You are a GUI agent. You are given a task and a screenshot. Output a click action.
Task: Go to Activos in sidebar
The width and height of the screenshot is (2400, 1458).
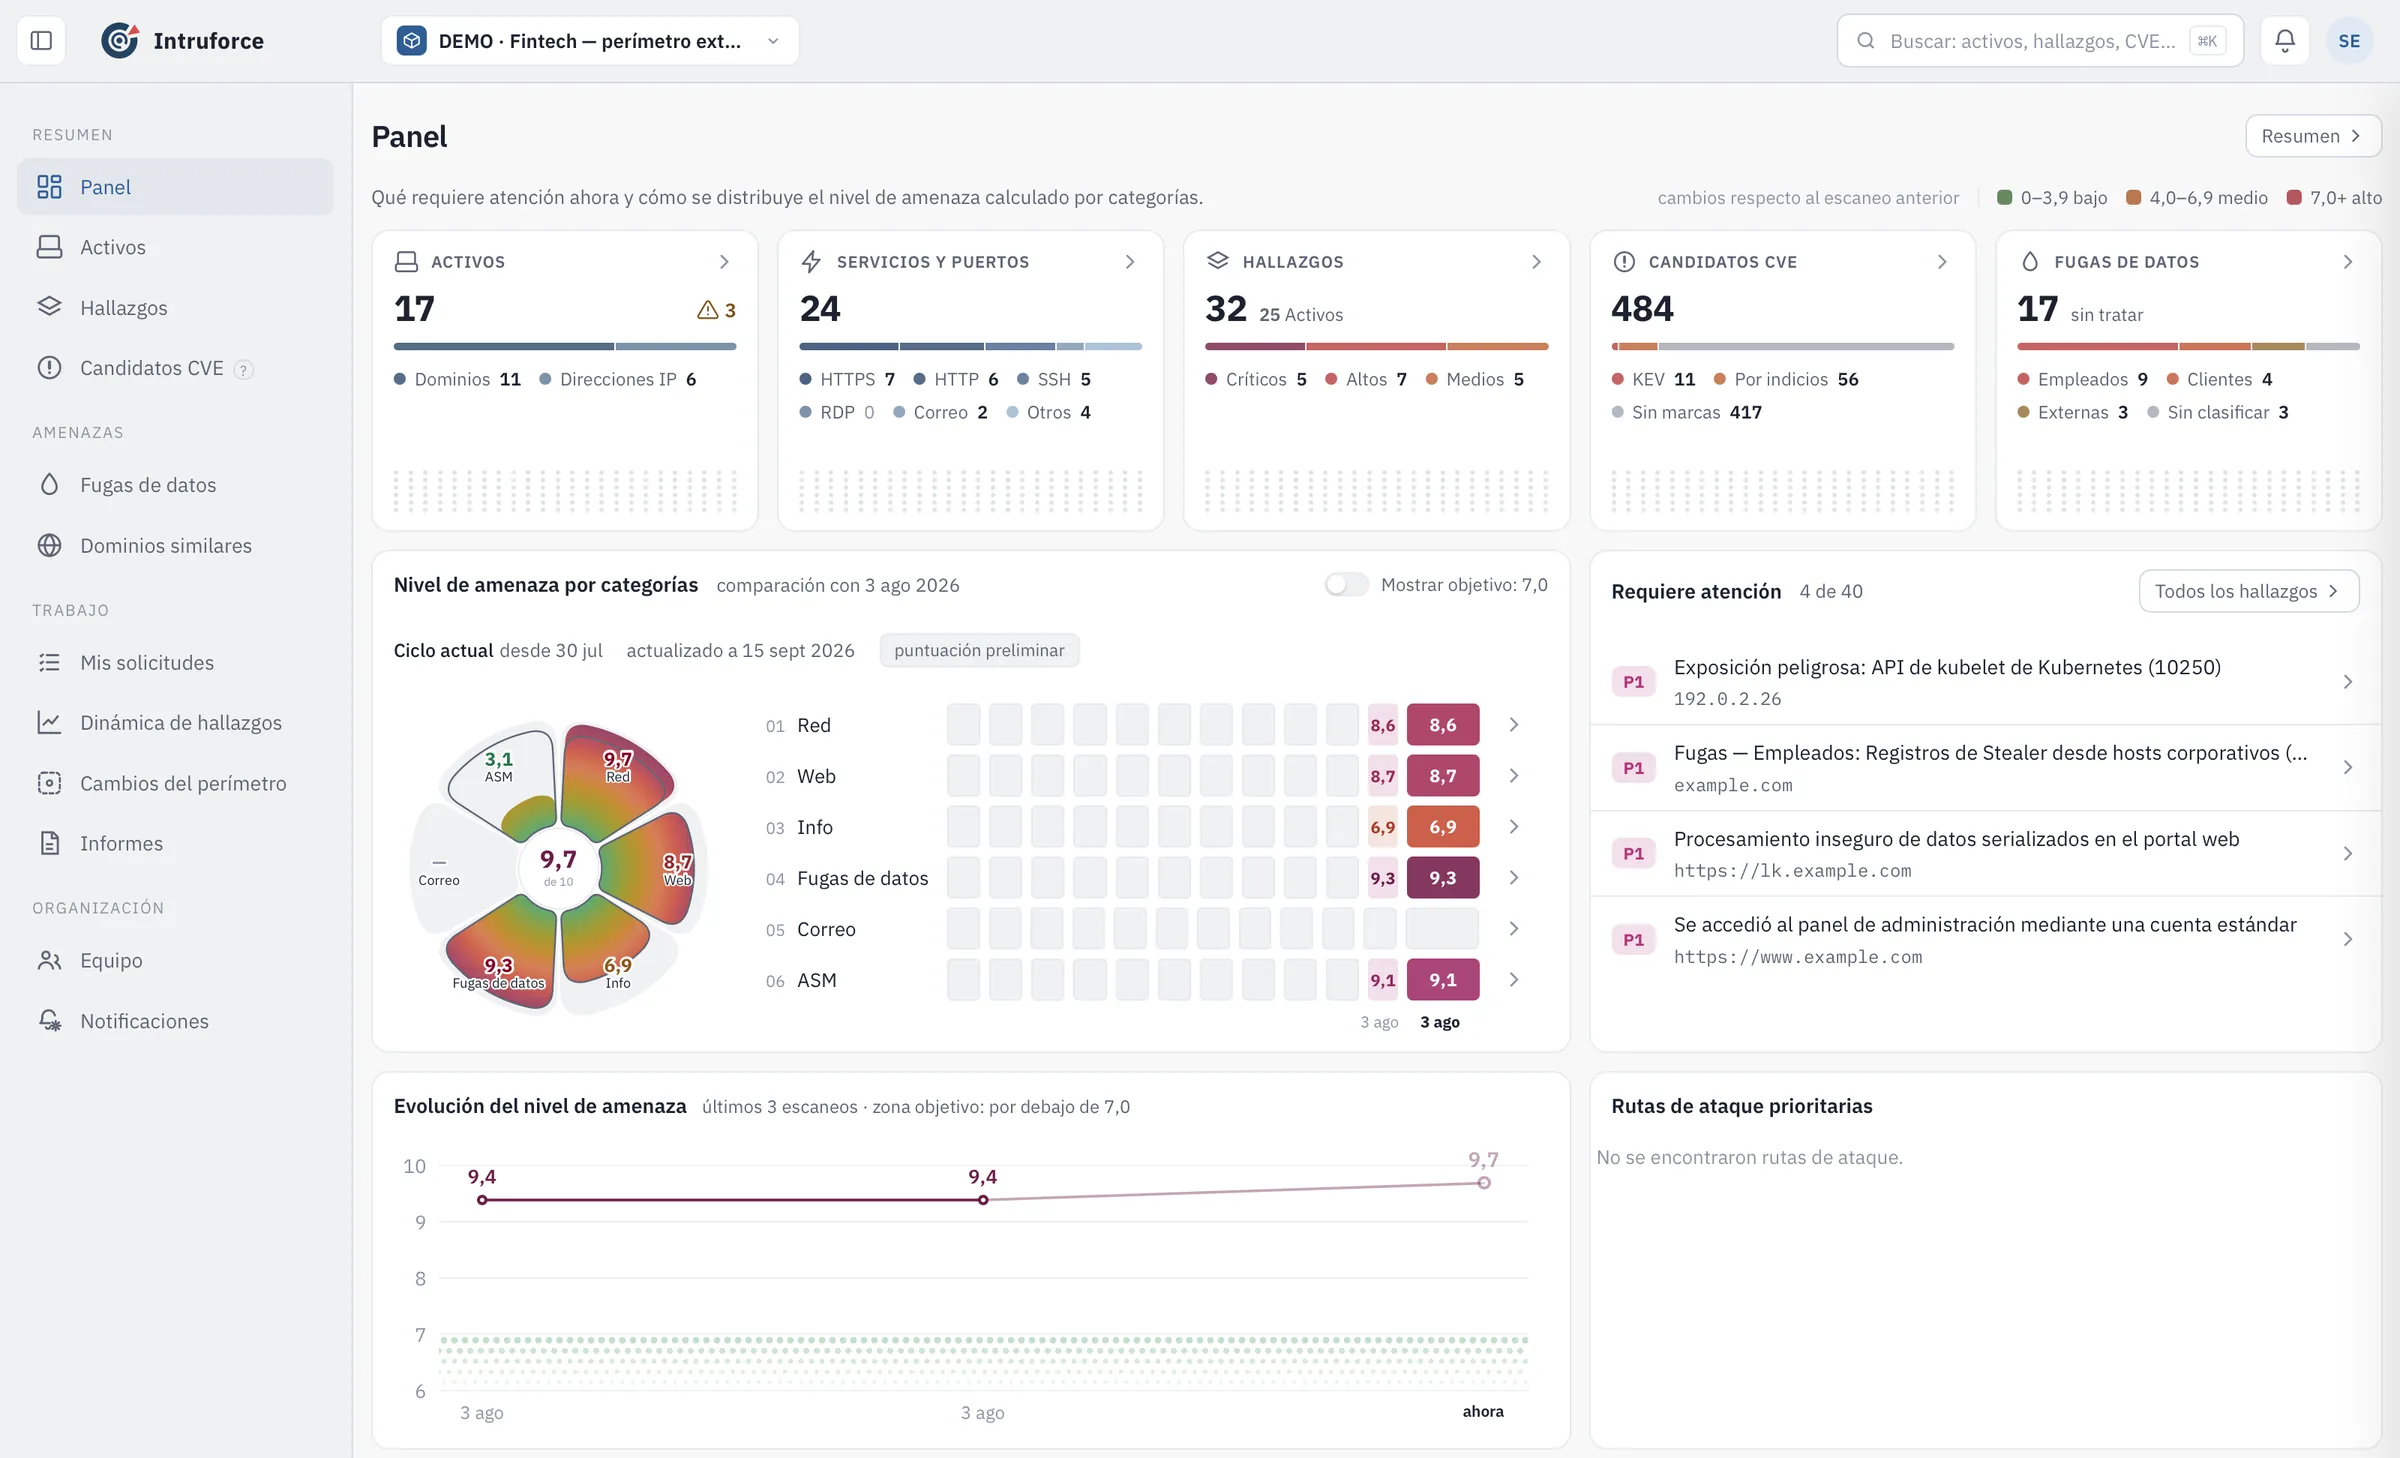[175, 247]
